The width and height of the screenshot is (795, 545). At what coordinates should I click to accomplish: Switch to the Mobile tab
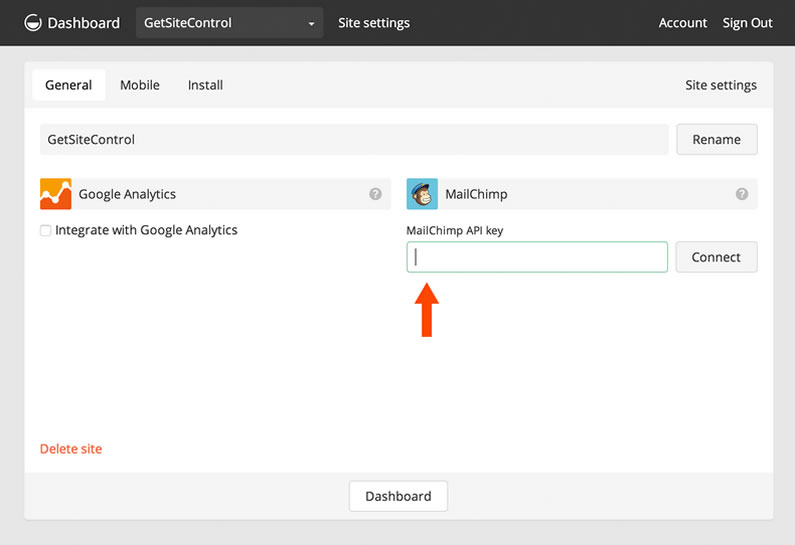140,85
